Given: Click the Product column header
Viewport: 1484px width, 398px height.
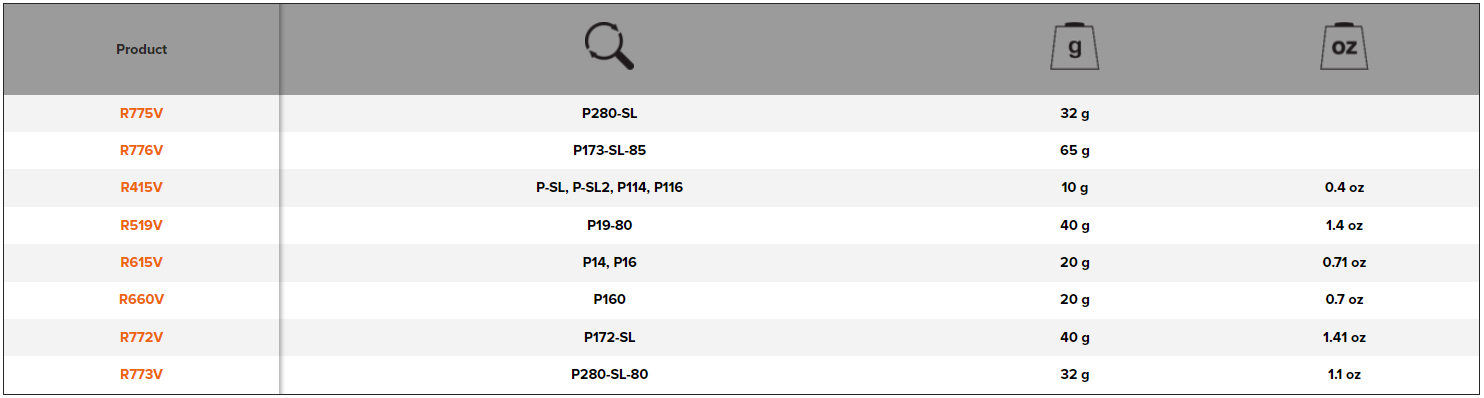Looking at the screenshot, I should pyautogui.click(x=141, y=49).
